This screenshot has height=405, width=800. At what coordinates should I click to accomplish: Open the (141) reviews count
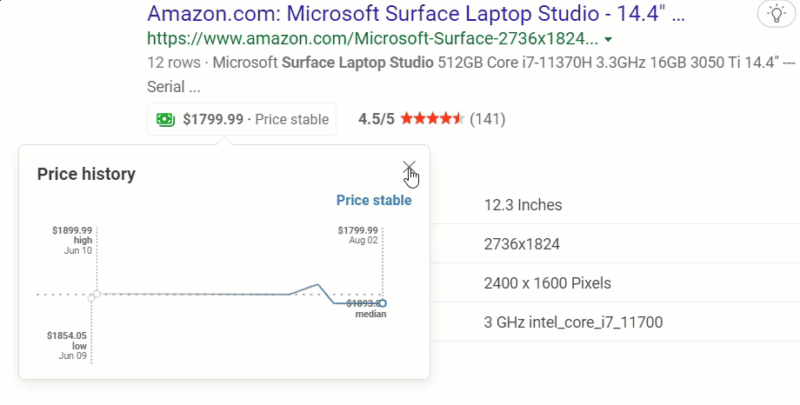click(487, 120)
